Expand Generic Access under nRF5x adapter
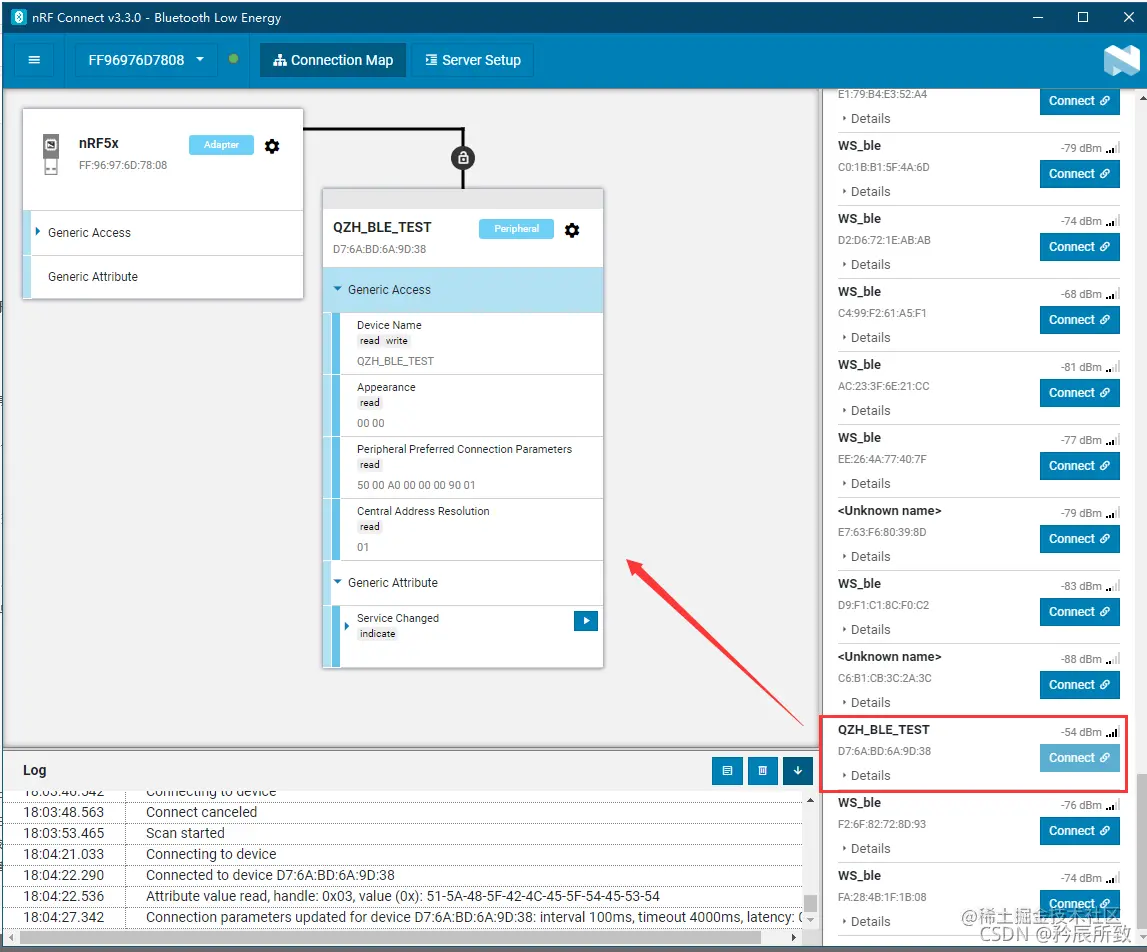The height and width of the screenshot is (952, 1147). pyautogui.click(x=37, y=232)
